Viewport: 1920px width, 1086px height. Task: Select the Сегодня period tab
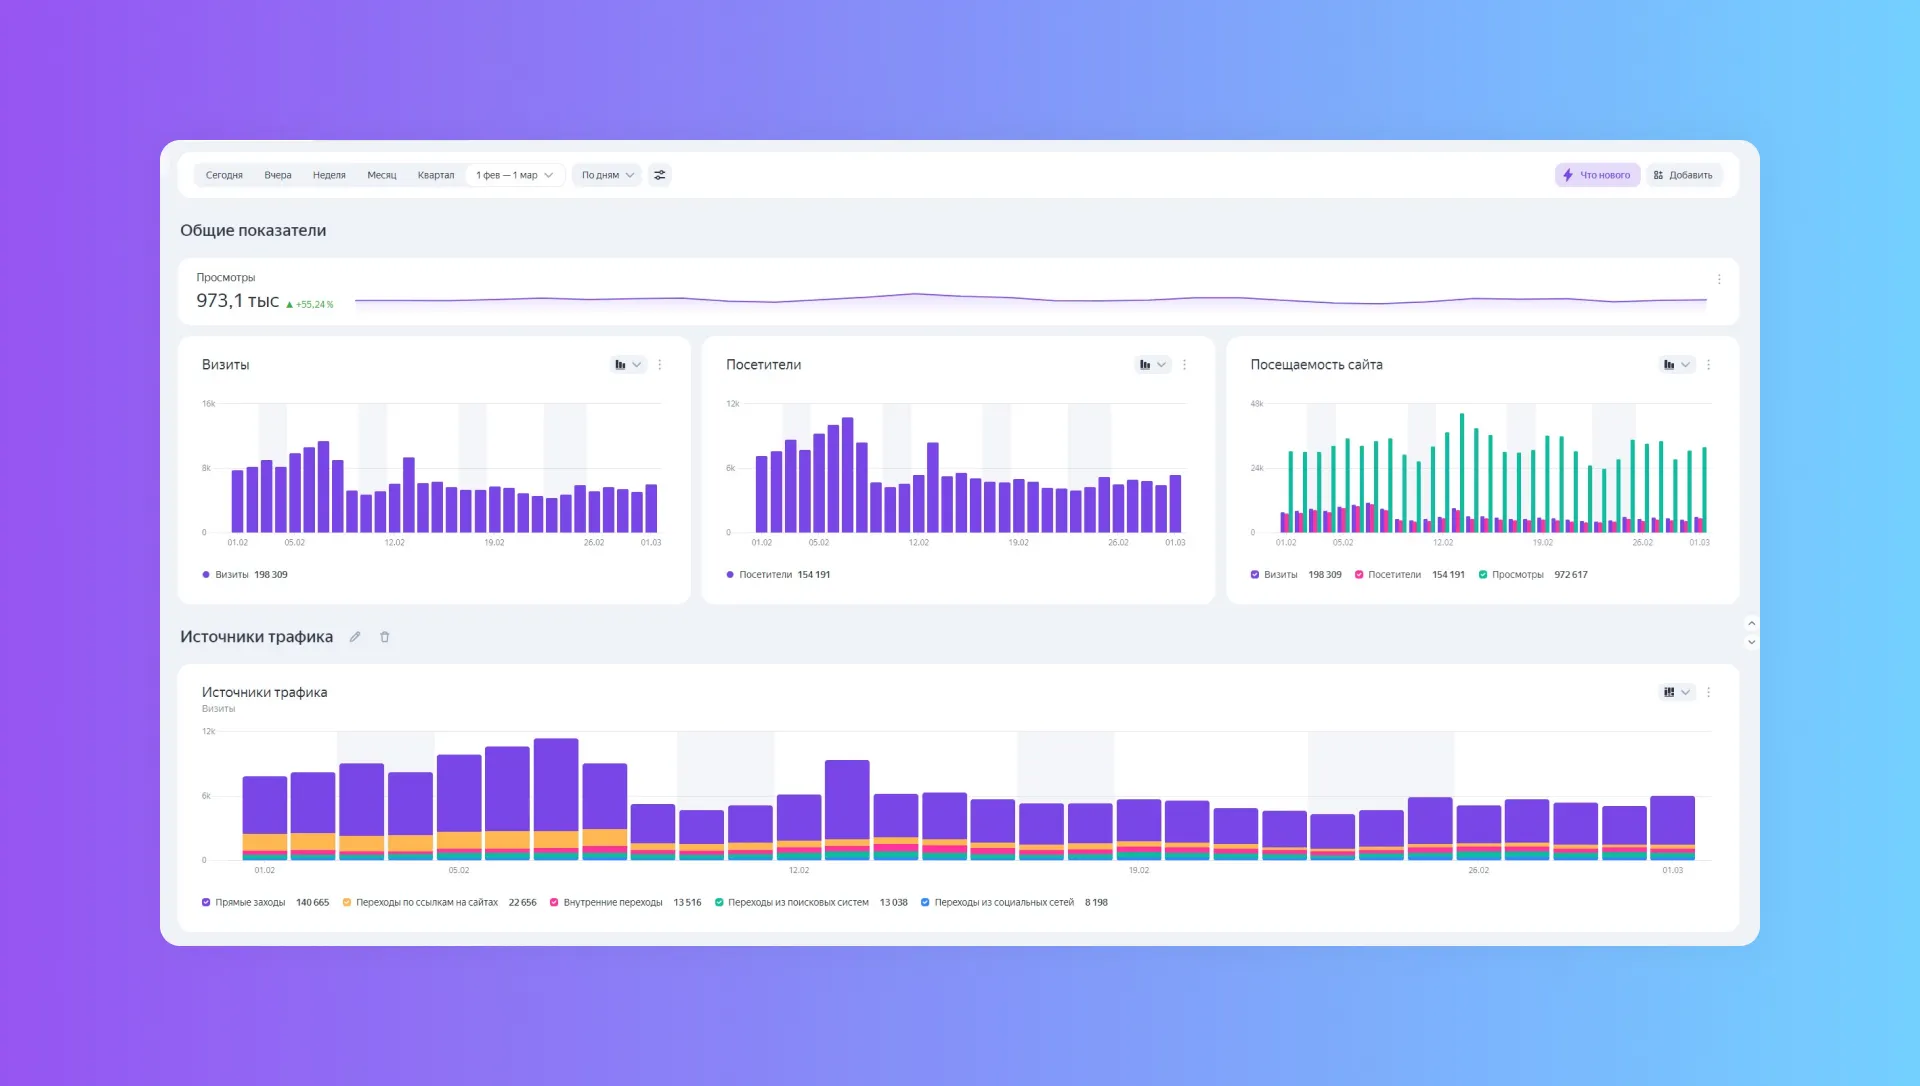pos(224,175)
